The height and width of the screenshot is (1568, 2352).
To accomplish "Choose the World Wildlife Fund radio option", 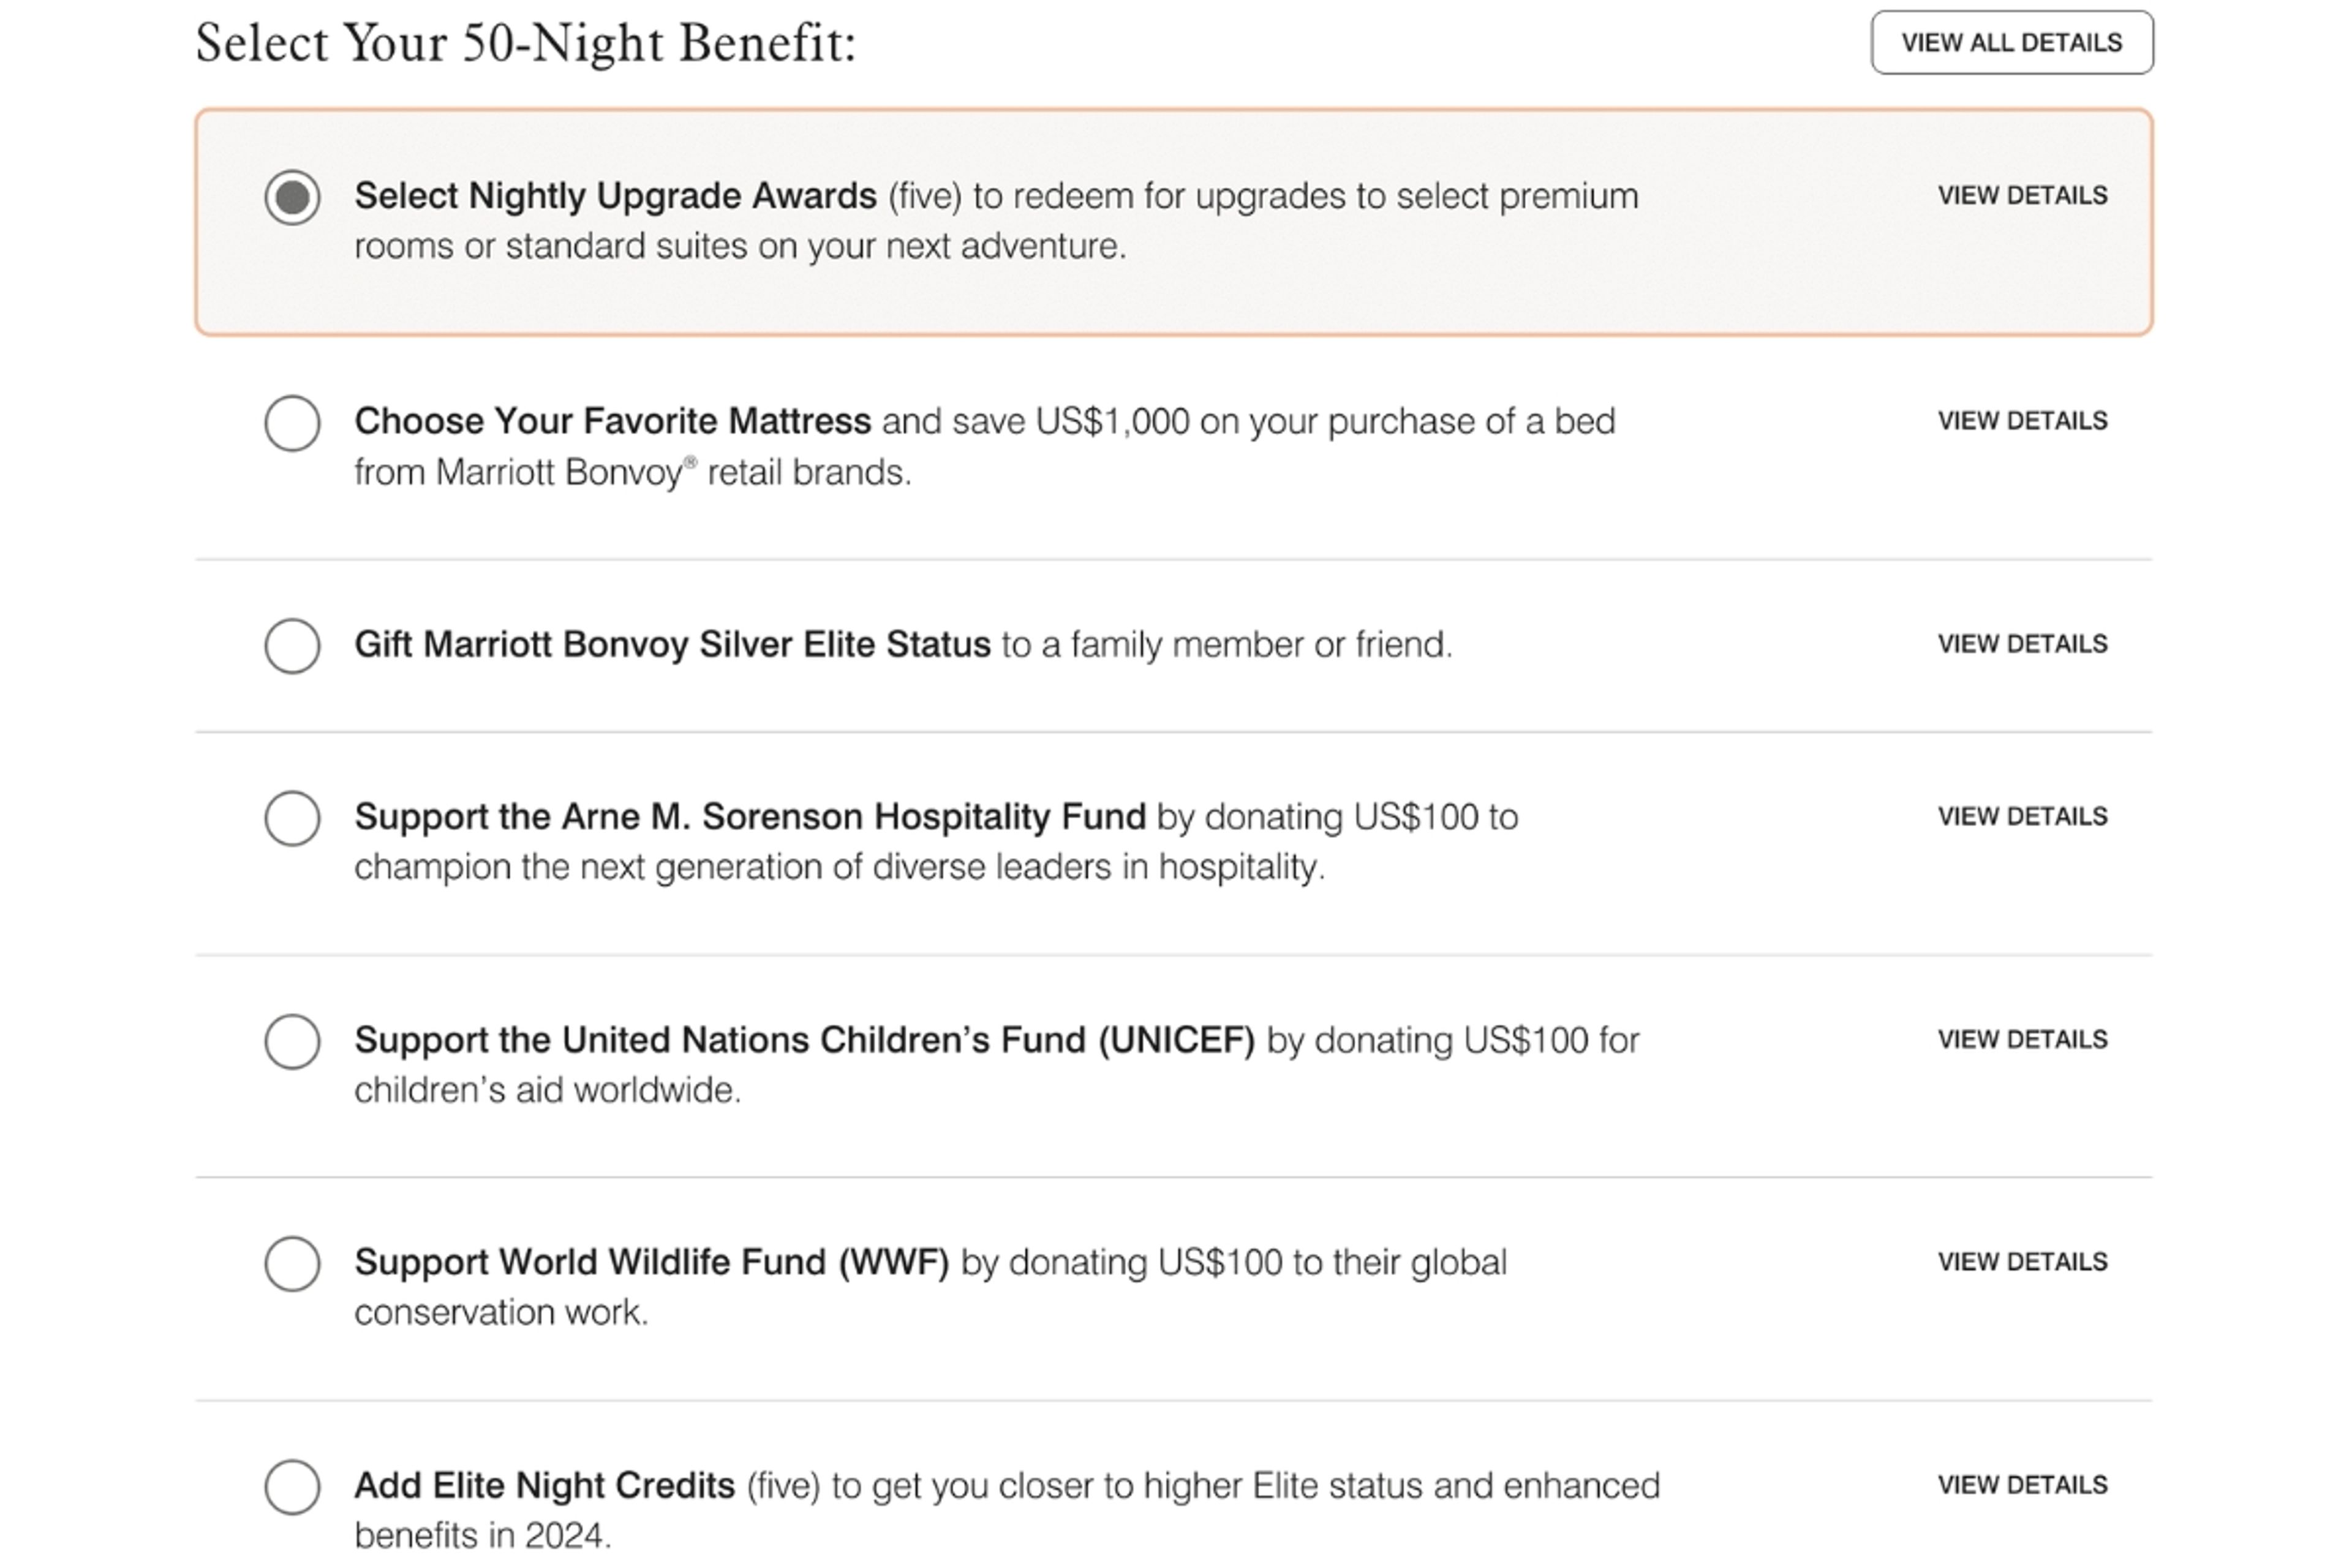I will [x=292, y=1264].
